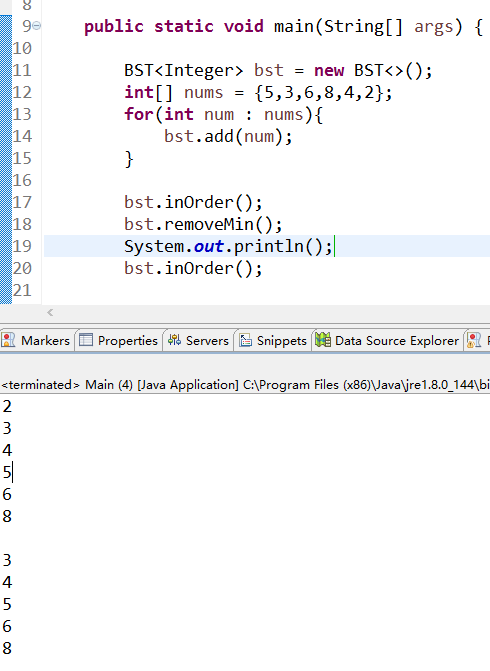Click the 'bst.add(num);' statement
The image size is (490, 671).
coord(228,137)
